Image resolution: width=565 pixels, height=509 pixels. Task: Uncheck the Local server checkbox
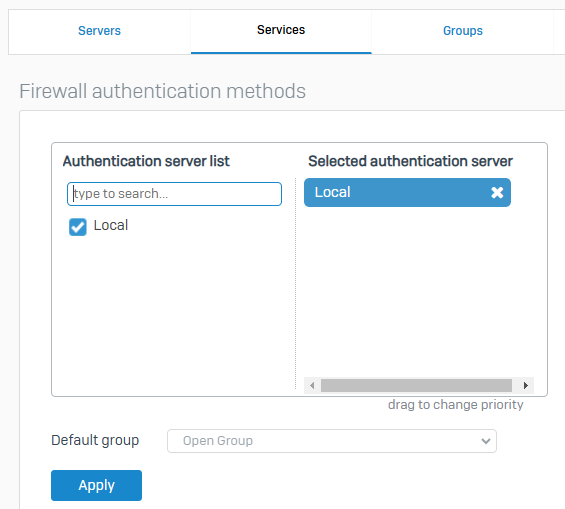click(78, 227)
